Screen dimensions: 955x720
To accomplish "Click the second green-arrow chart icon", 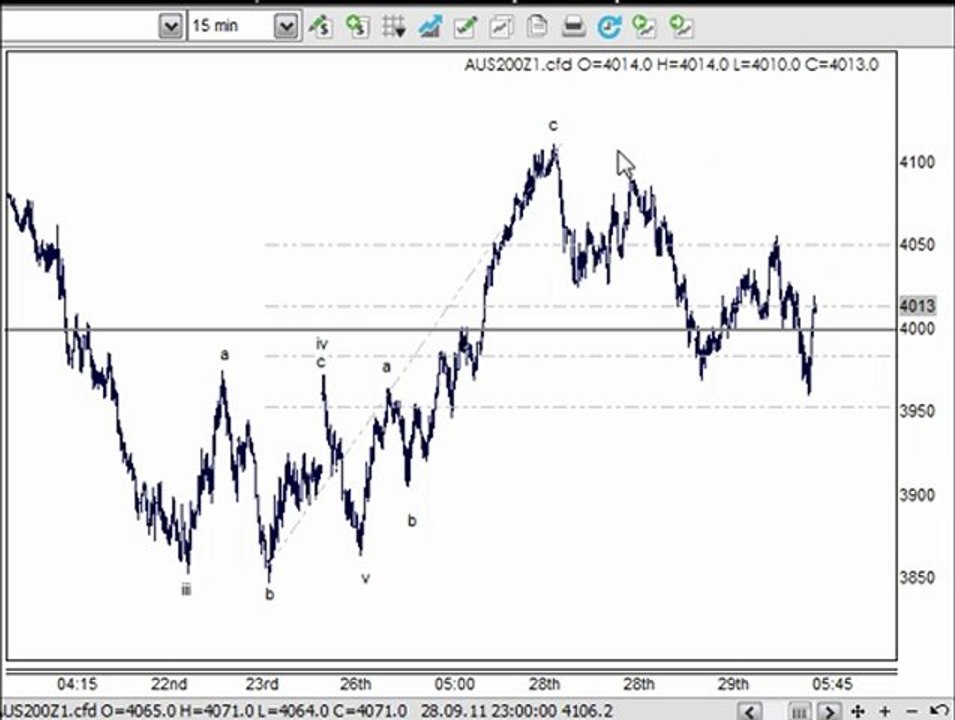I will pyautogui.click(x=681, y=26).
